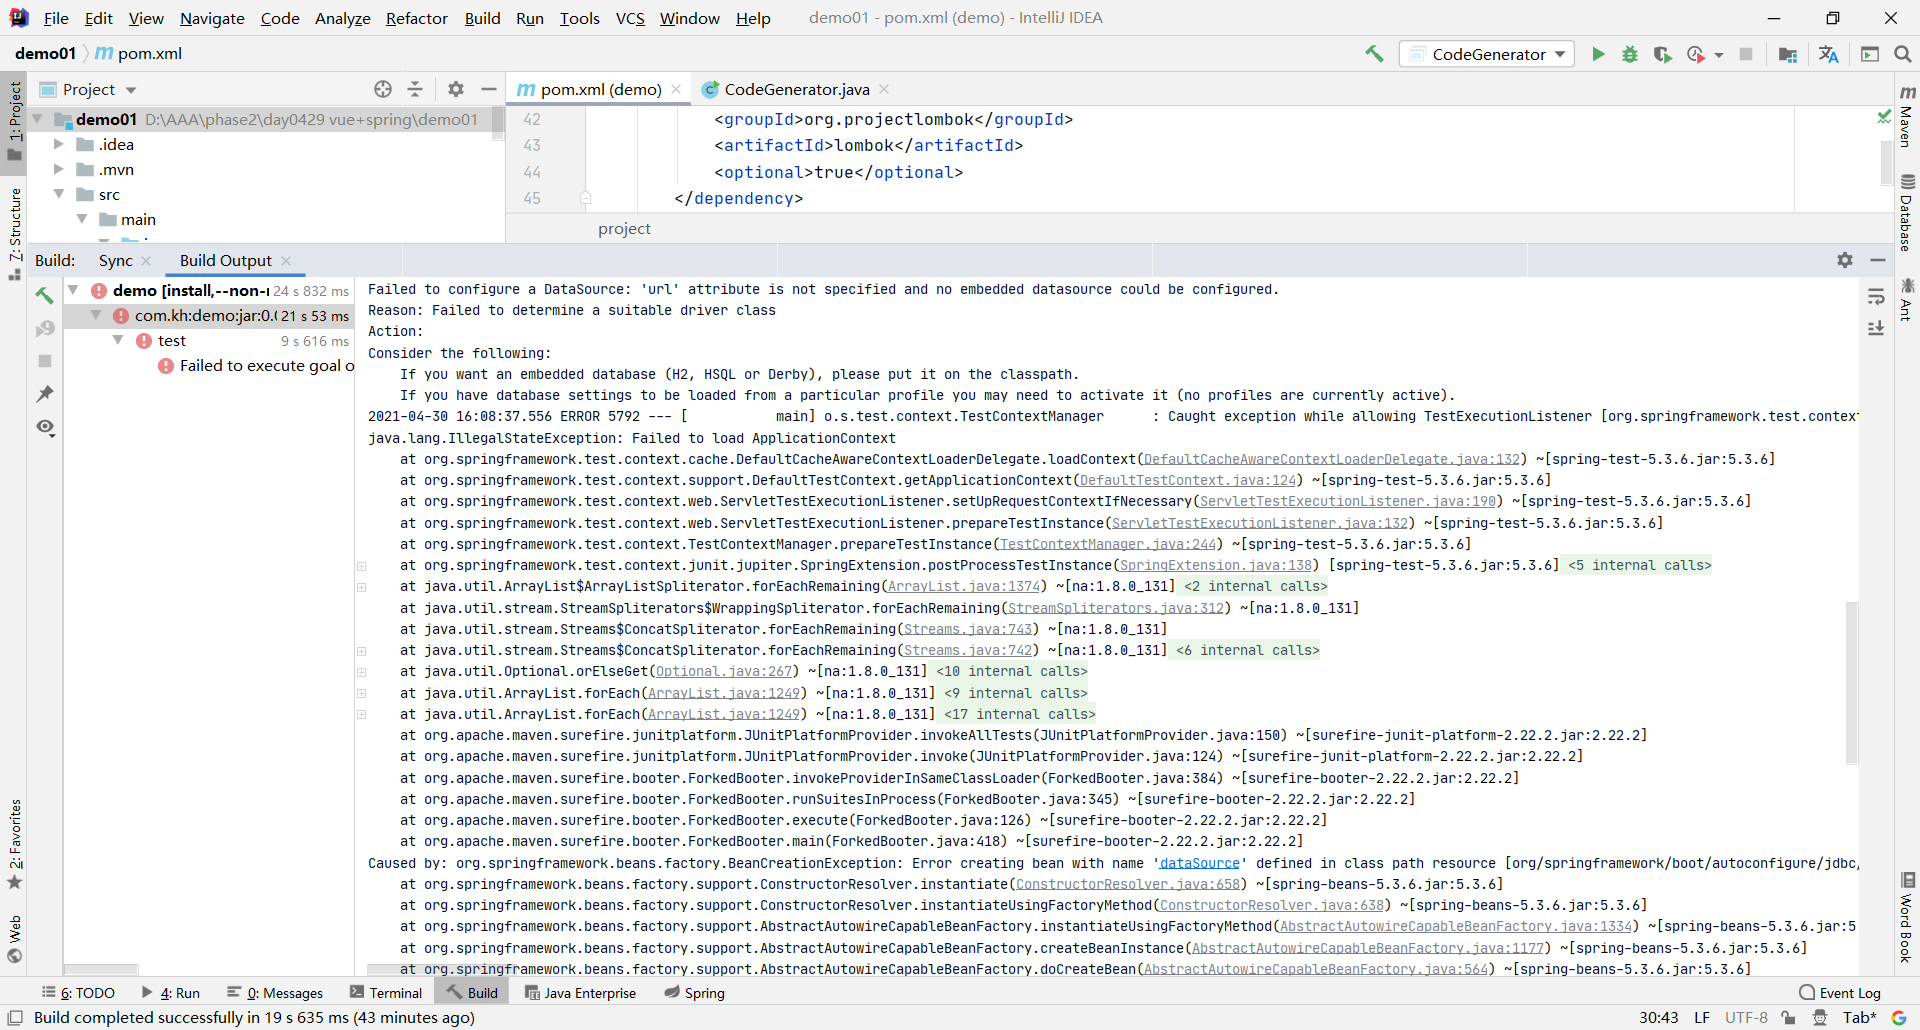Select 'Failed to execute goal' build entry
1920x1030 pixels.
(x=256, y=366)
